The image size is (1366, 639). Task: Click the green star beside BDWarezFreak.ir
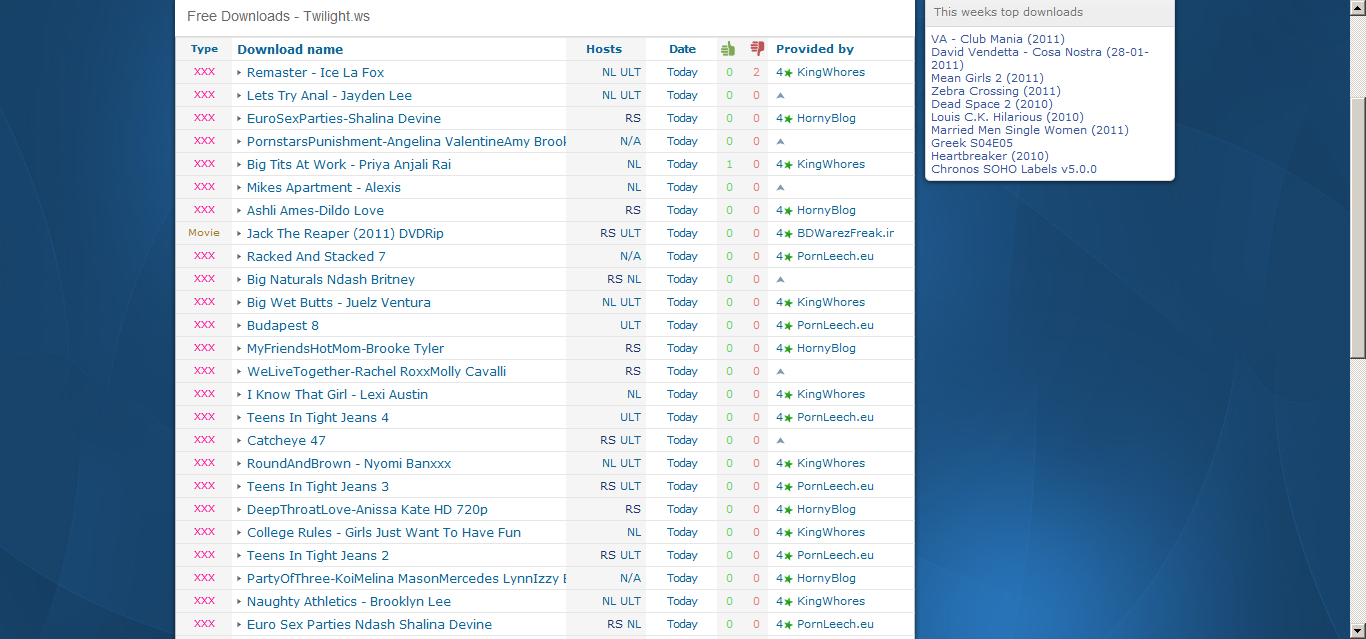(x=788, y=234)
